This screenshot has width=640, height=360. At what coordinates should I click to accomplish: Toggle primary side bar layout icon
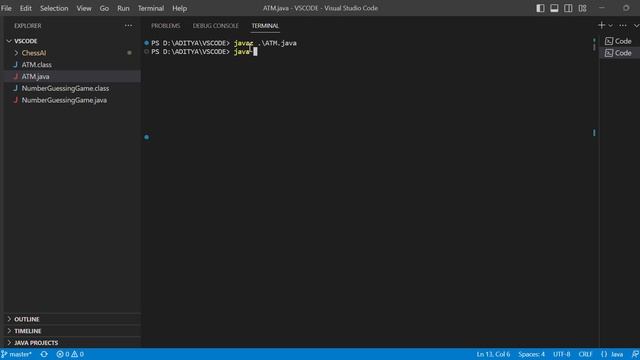(x=540, y=8)
